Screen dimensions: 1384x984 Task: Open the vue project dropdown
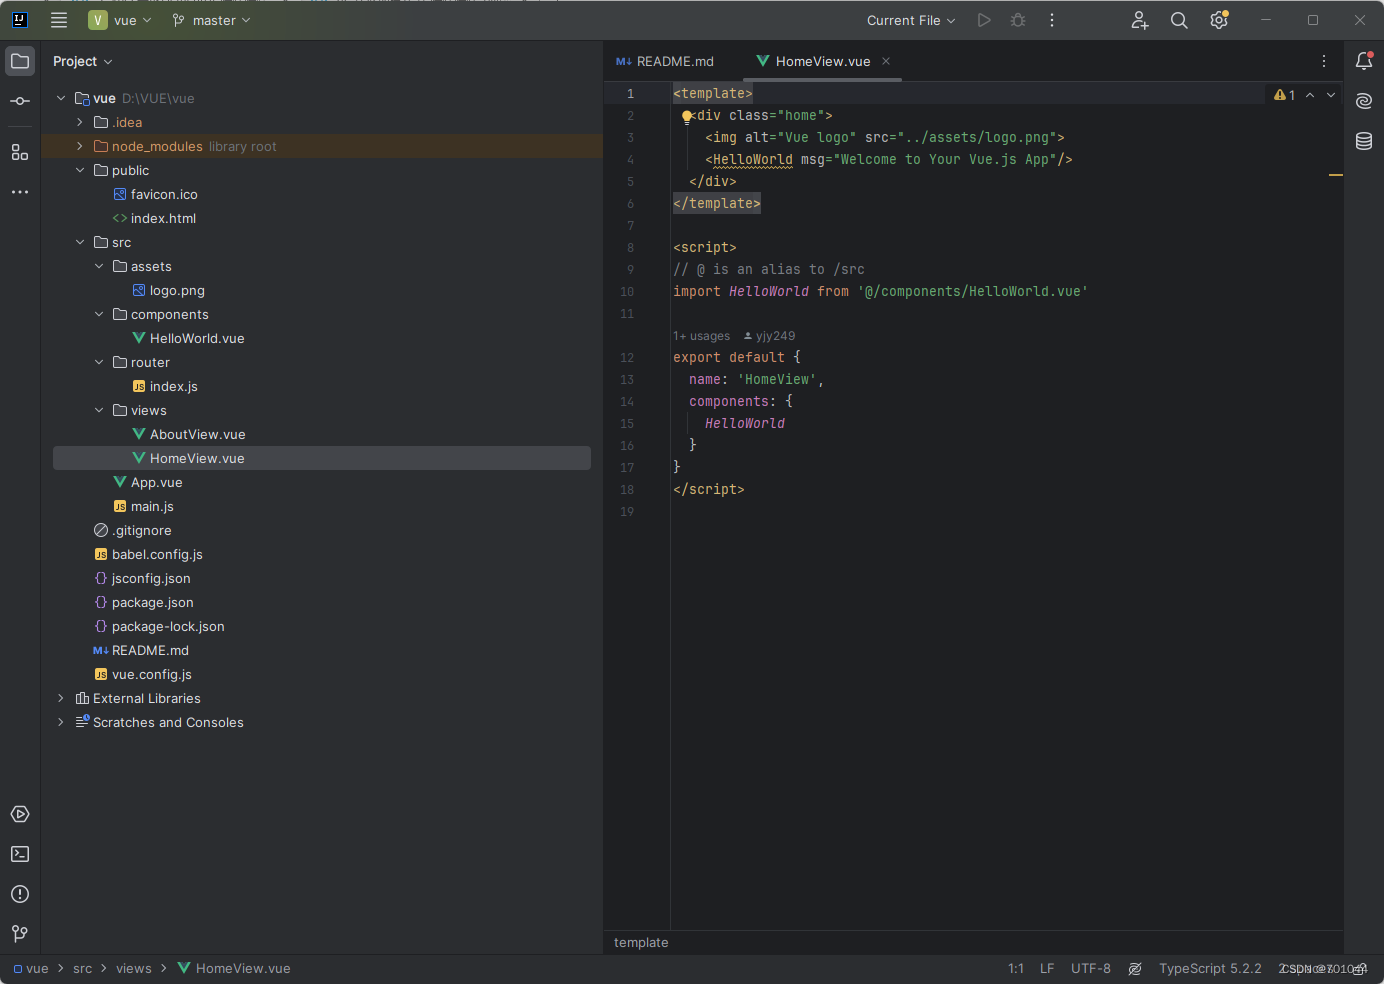[120, 20]
